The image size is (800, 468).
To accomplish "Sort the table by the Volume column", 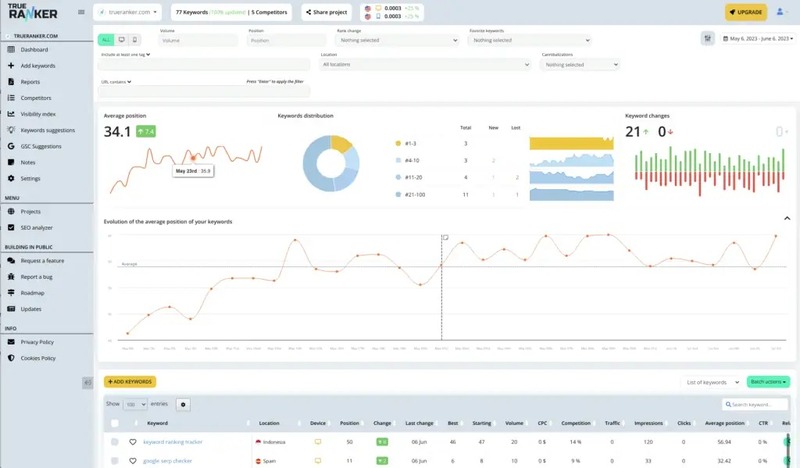I will [x=514, y=423].
